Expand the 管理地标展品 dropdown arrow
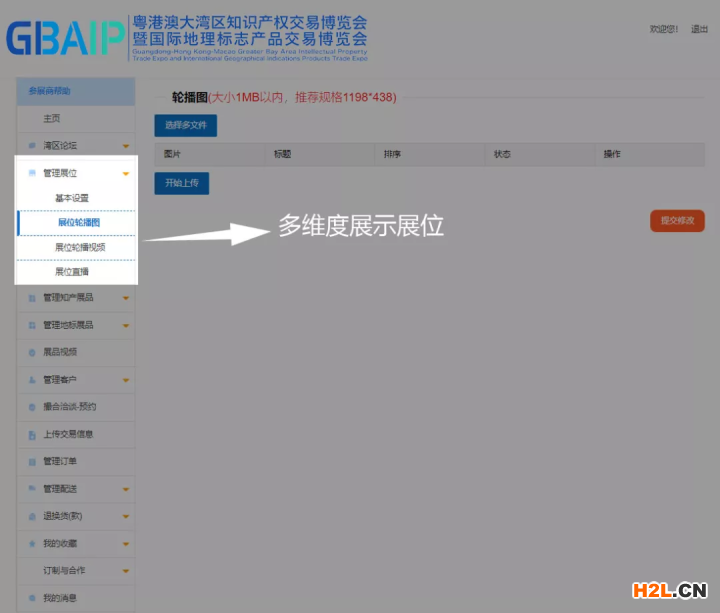 click(126, 326)
